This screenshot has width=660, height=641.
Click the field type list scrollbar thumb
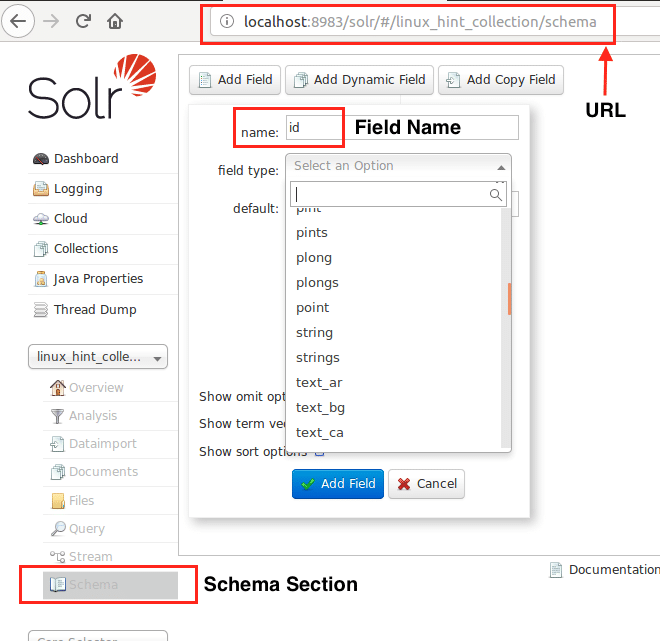coord(509,299)
